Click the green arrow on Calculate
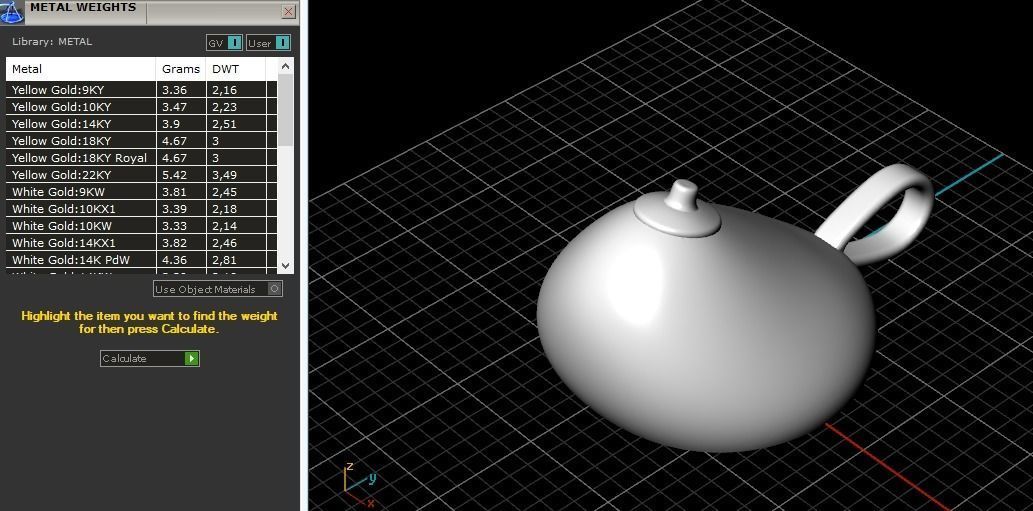The image size is (1033, 511). 192,358
